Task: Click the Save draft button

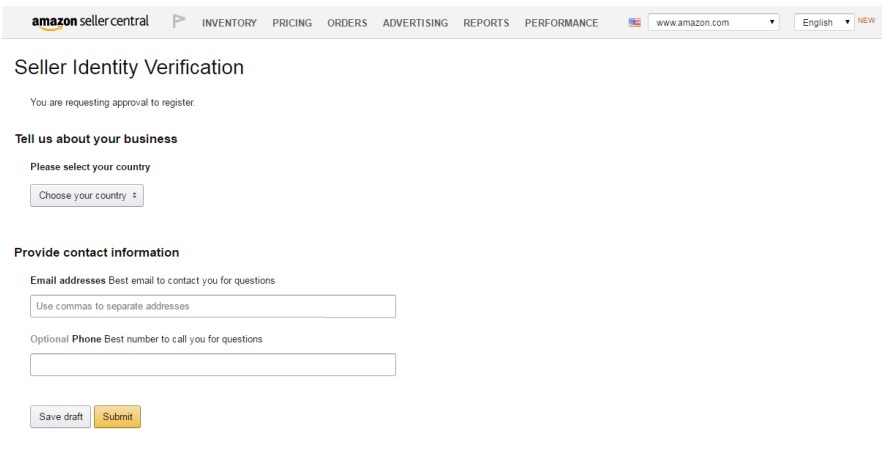Action: coord(60,416)
